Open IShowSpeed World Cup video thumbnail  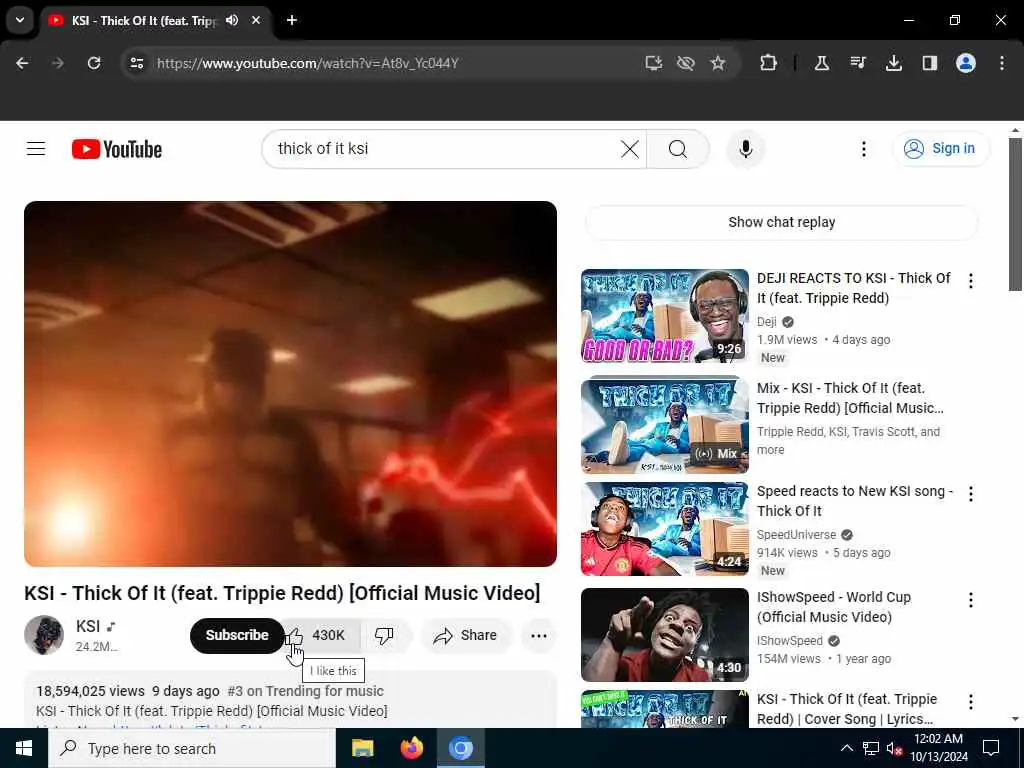[x=665, y=635]
